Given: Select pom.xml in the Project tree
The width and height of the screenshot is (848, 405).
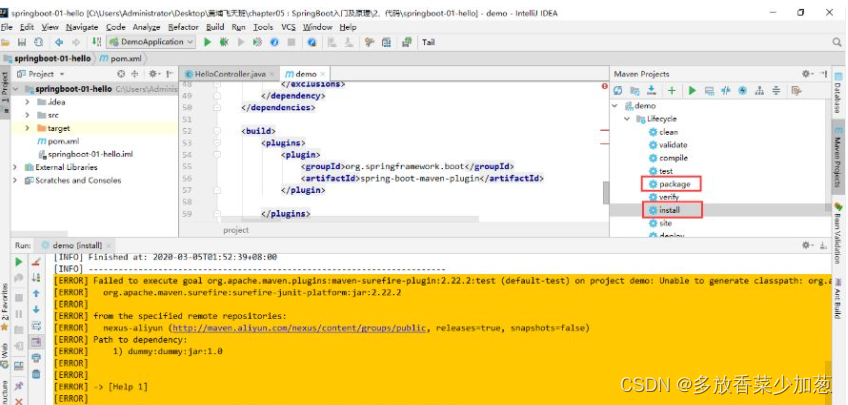Looking at the screenshot, I should [58, 141].
